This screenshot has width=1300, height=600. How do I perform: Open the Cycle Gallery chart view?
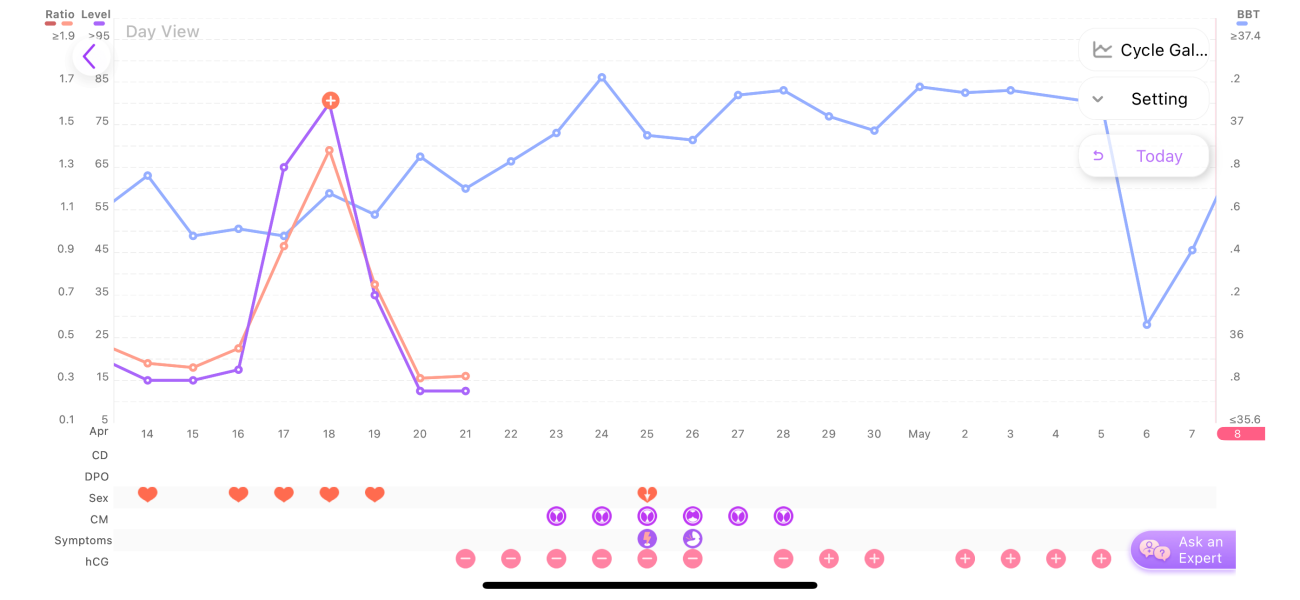(x=1144, y=50)
